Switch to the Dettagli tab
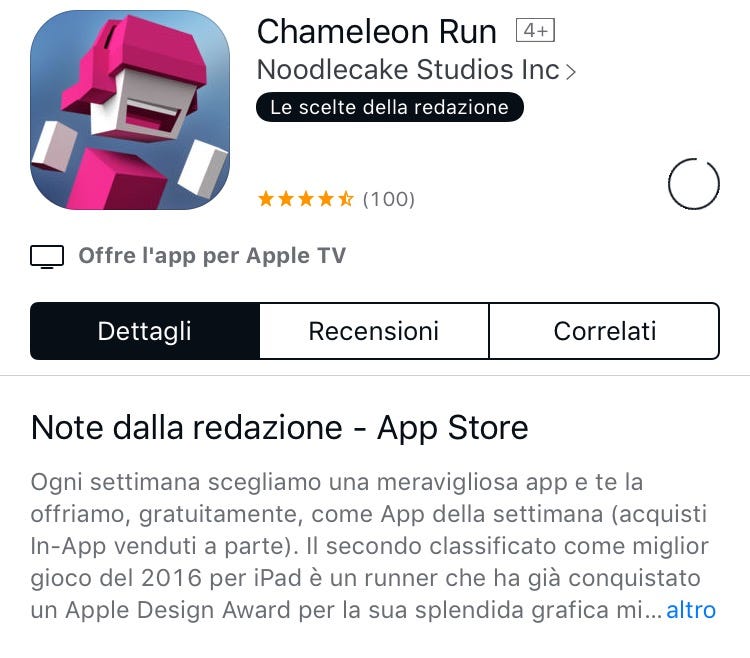Viewport: 750px width, 658px height. (x=145, y=331)
